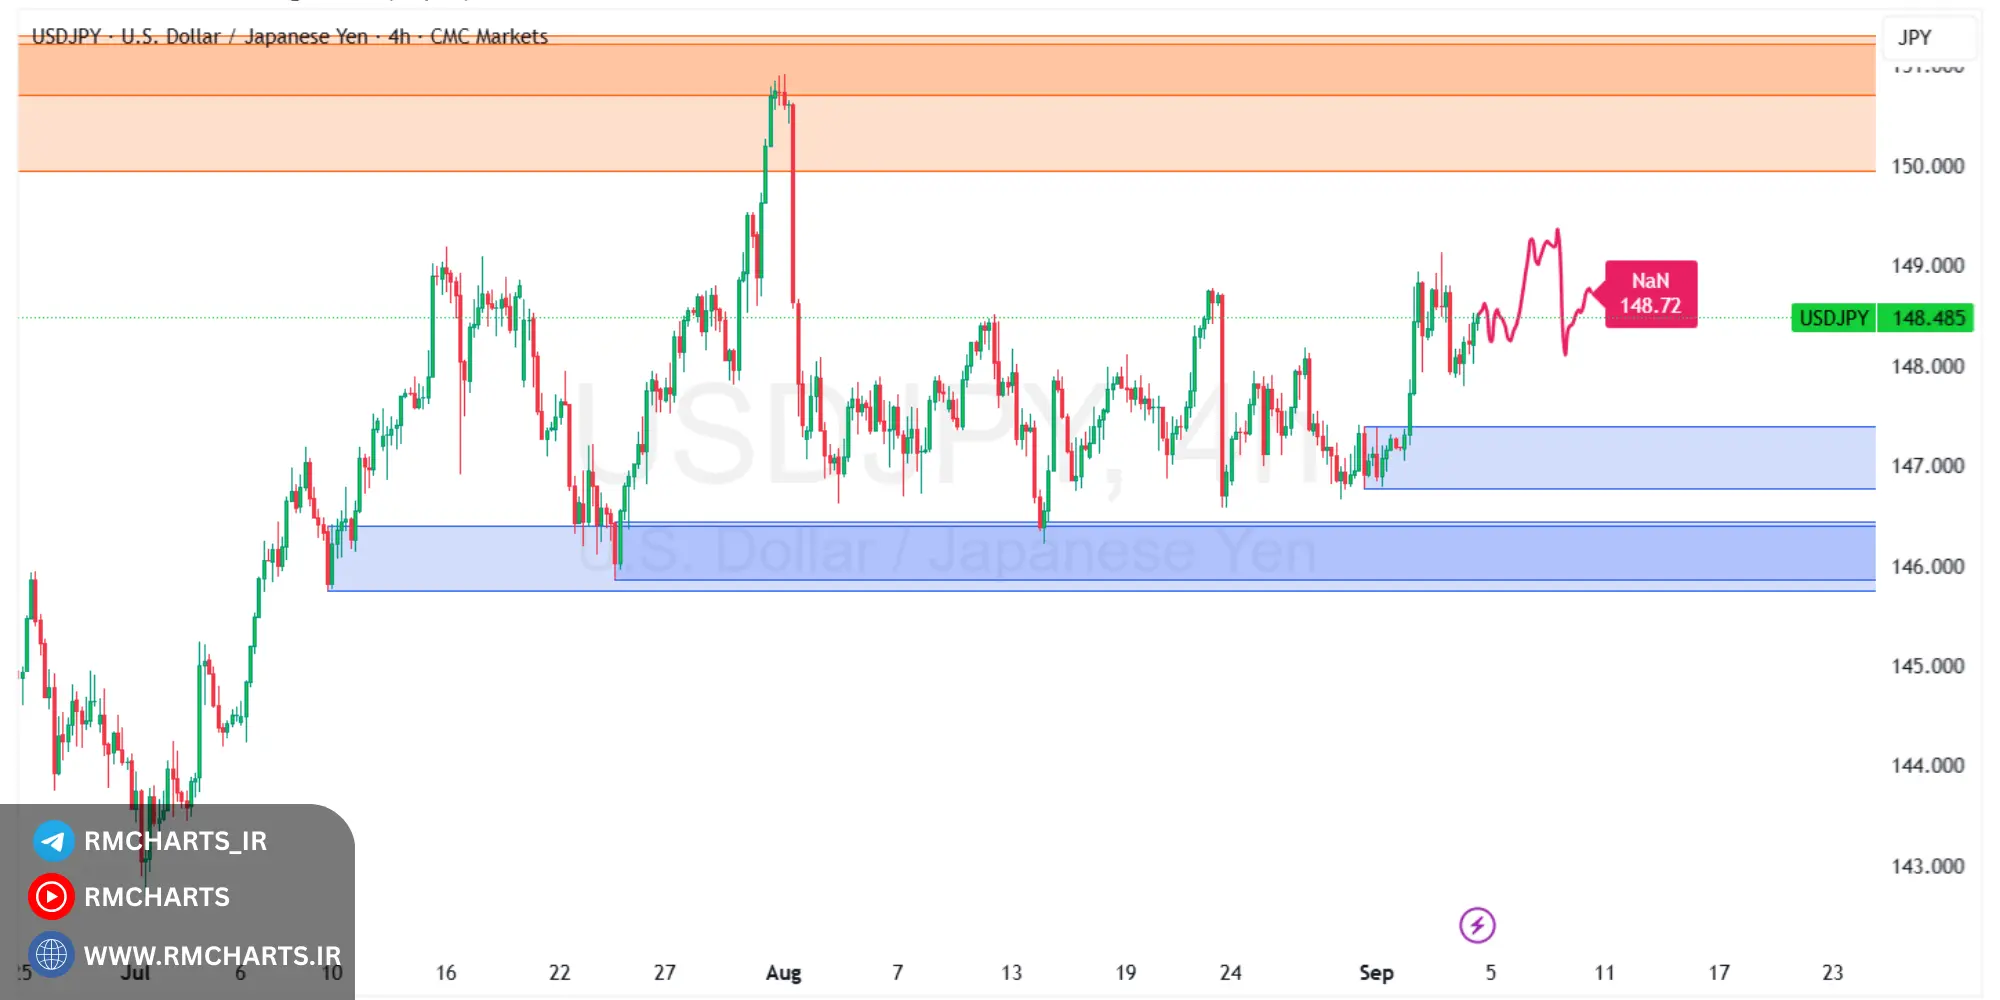Click the 149.000 level on the price scale
The width and height of the screenshot is (2000, 1000).
[1926, 265]
